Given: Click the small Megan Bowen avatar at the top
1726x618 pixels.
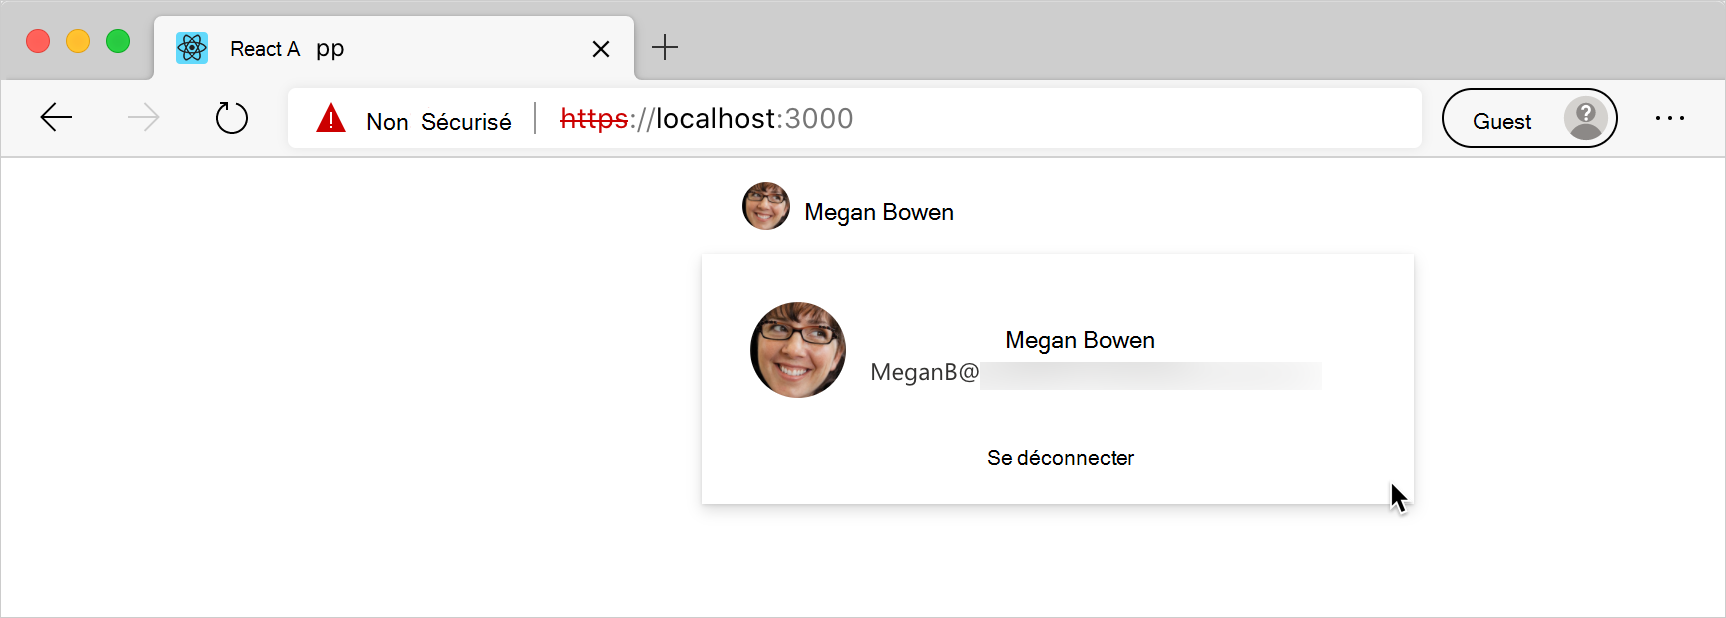Looking at the screenshot, I should (766, 206).
